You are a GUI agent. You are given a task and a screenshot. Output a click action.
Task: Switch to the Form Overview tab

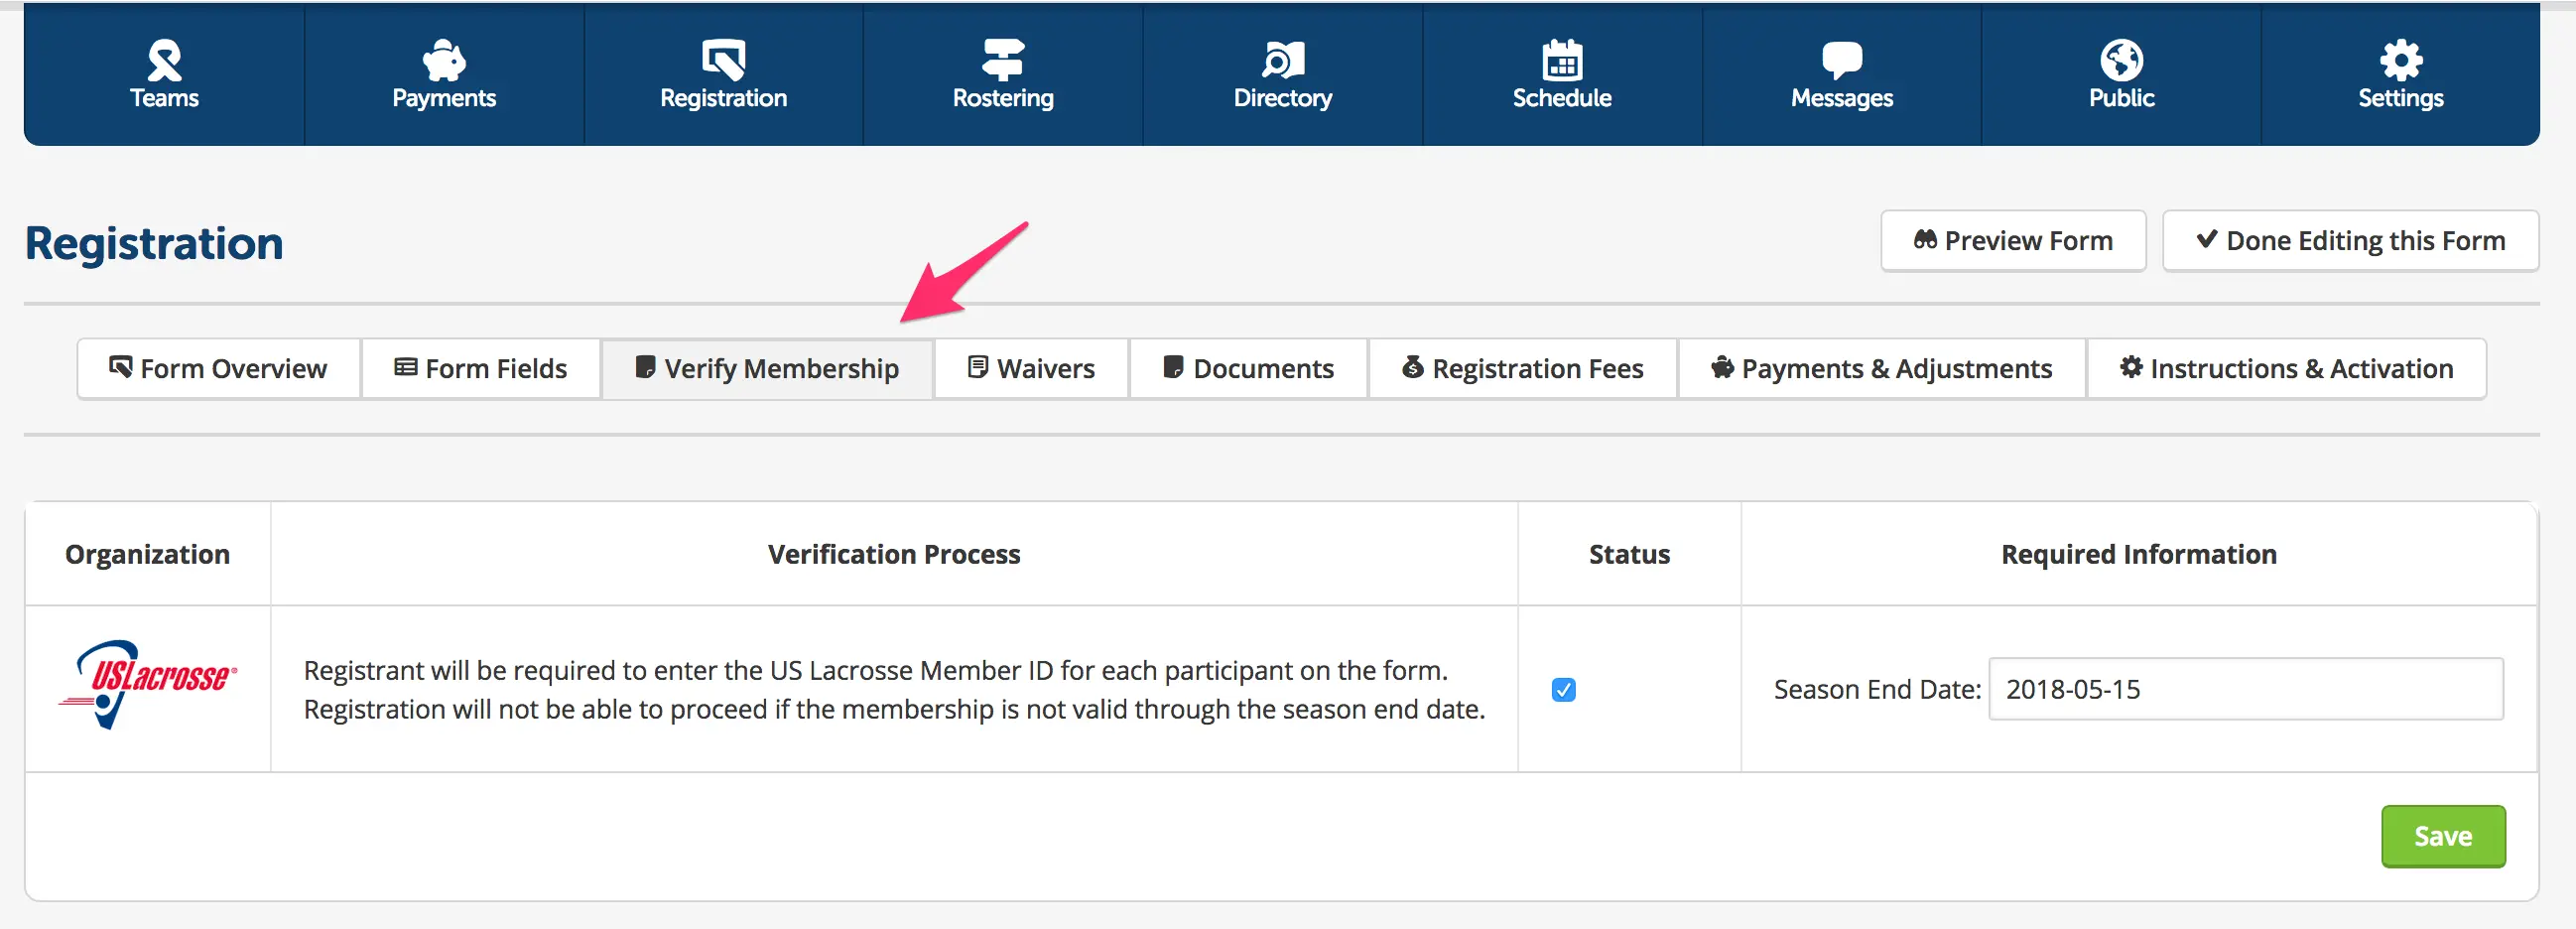pos(219,369)
